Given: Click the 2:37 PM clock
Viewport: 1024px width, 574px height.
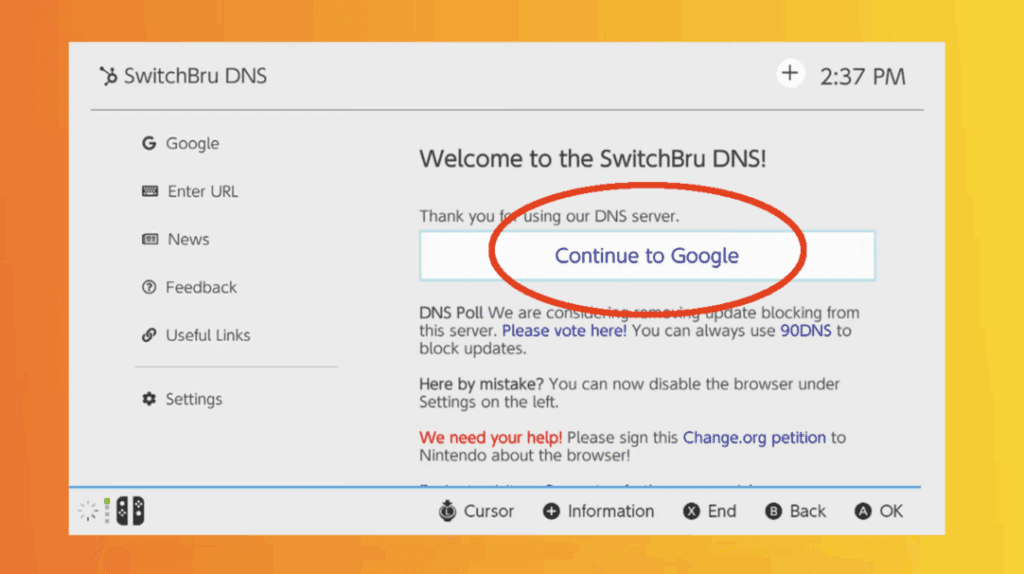Looking at the screenshot, I should click(x=863, y=77).
